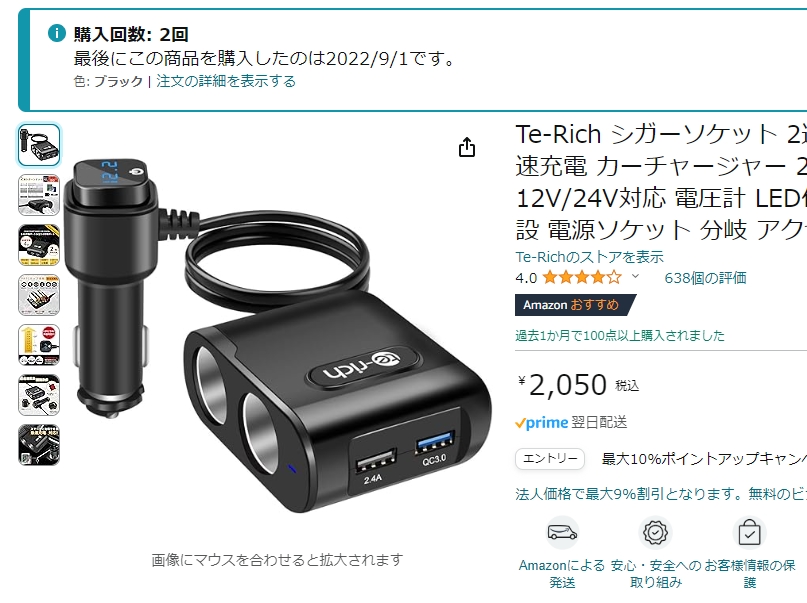Select the third thumbnail with yellow banner
The height and width of the screenshot is (603, 807).
(x=39, y=244)
